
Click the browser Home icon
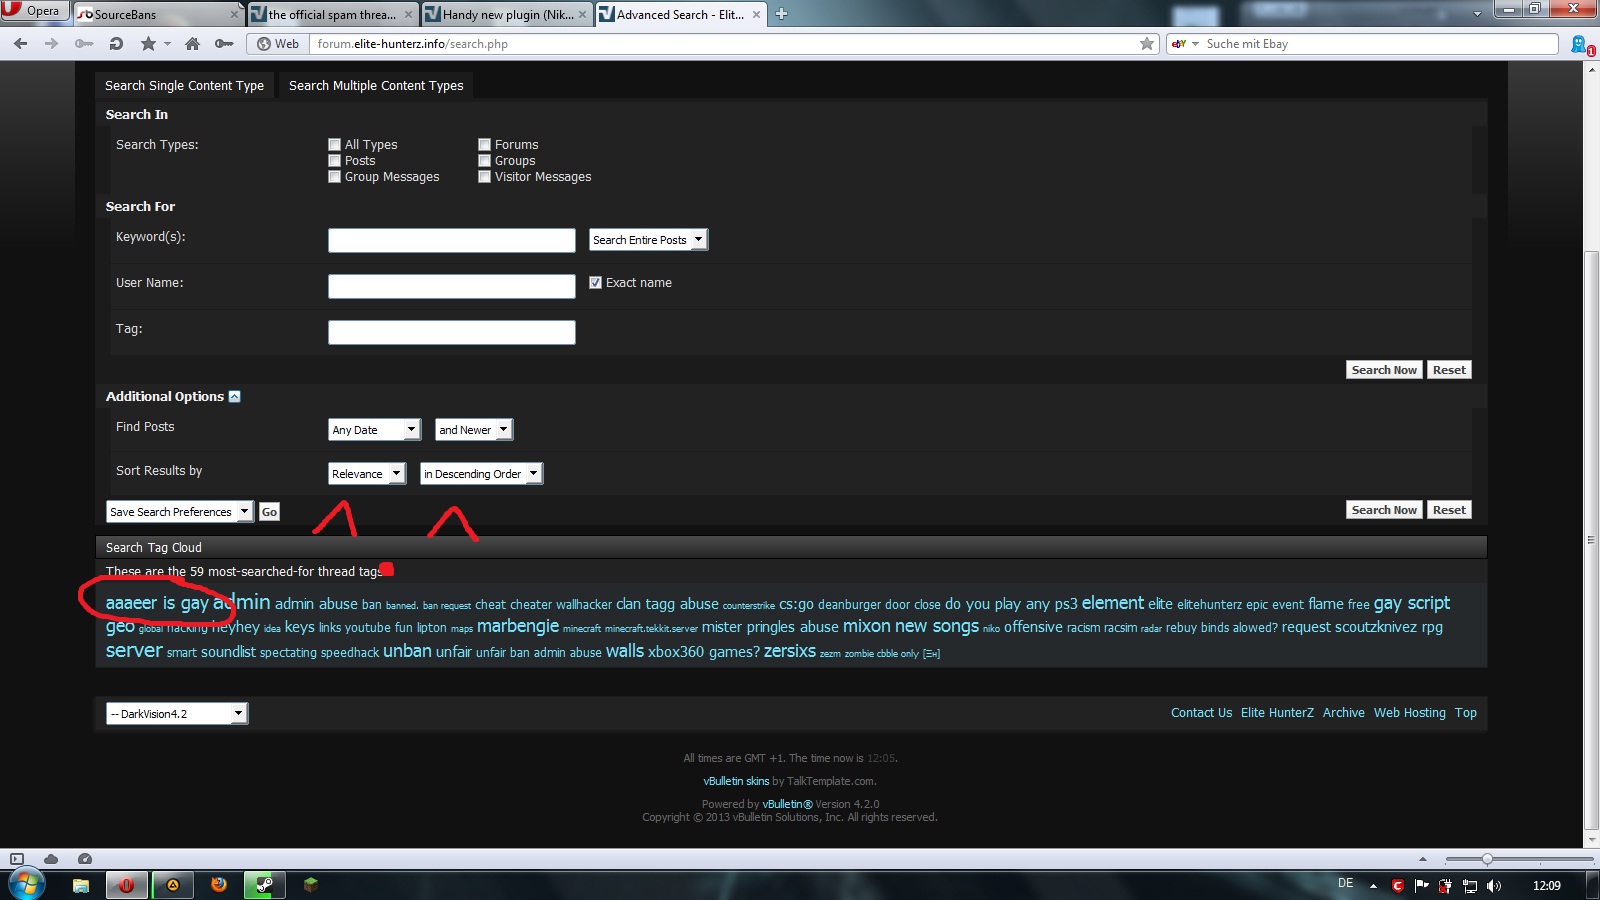[192, 44]
